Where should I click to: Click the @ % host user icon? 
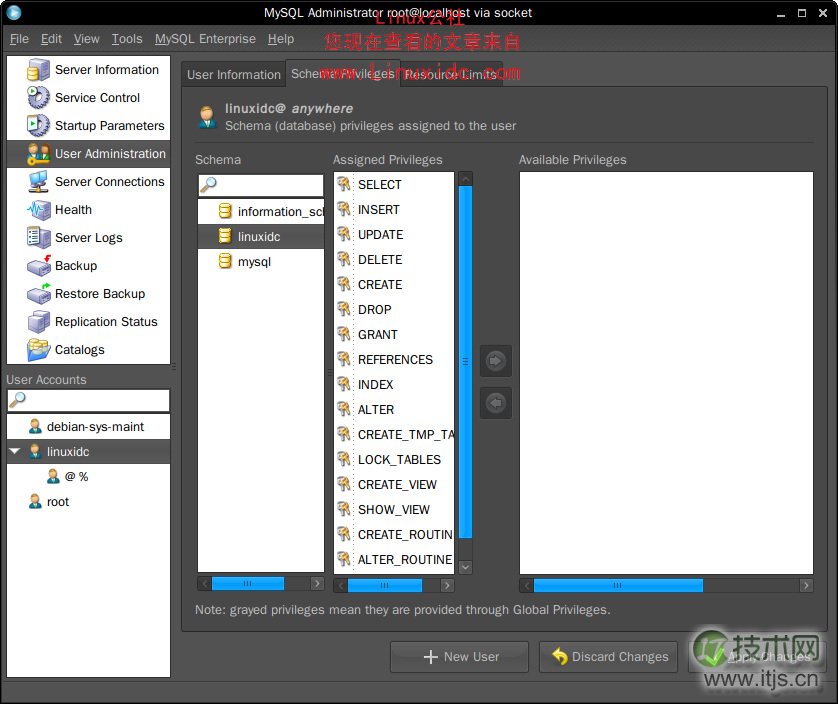click(53, 476)
